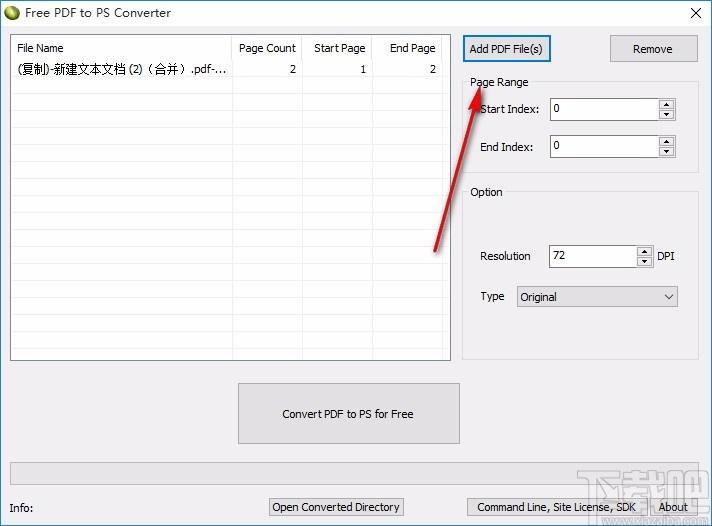Viewport: 712px width, 526px height.
Task: Click the app icon in title bar
Action: [x=12, y=13]
